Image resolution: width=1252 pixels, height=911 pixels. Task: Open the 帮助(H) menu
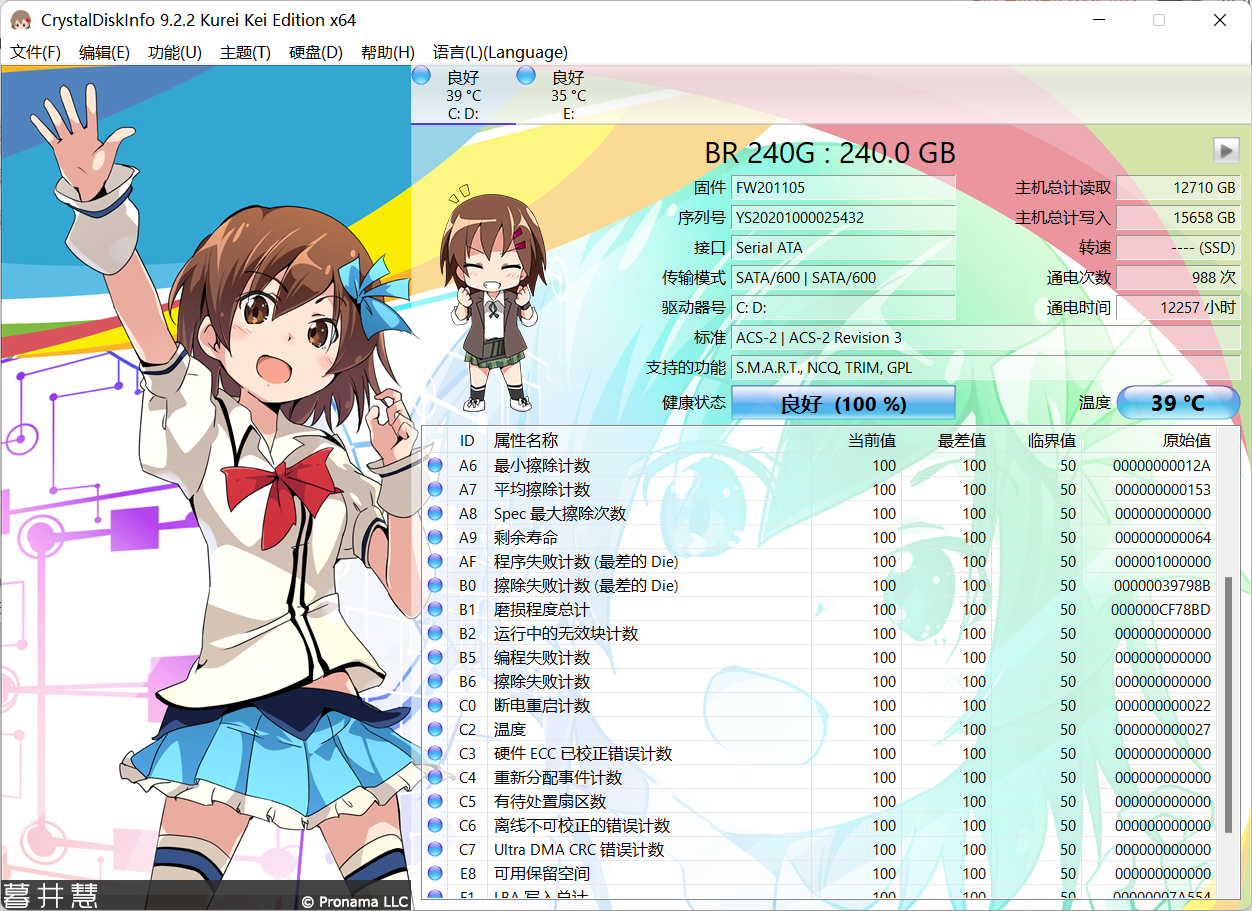[388, 52]
